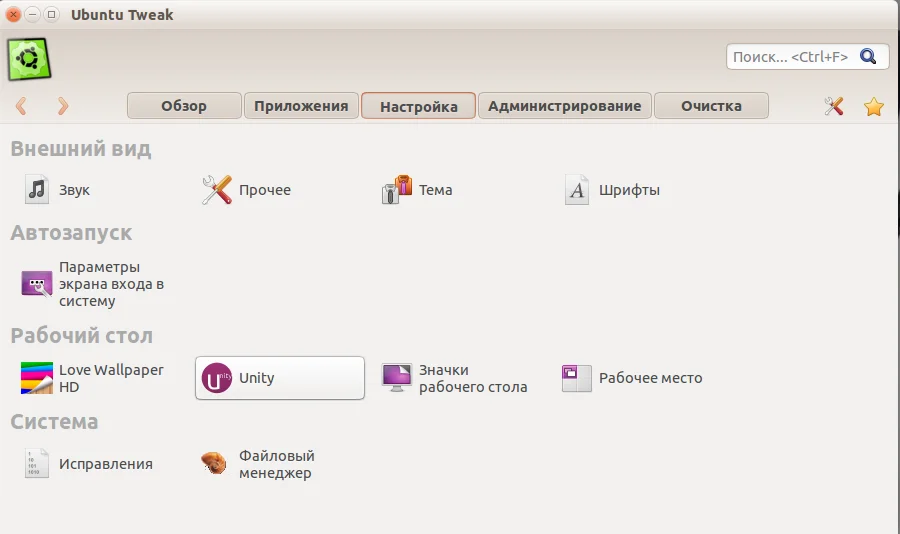900x534 pixels.
Task: Open Рабочее место workspace icon
Action: coord(577,378)
